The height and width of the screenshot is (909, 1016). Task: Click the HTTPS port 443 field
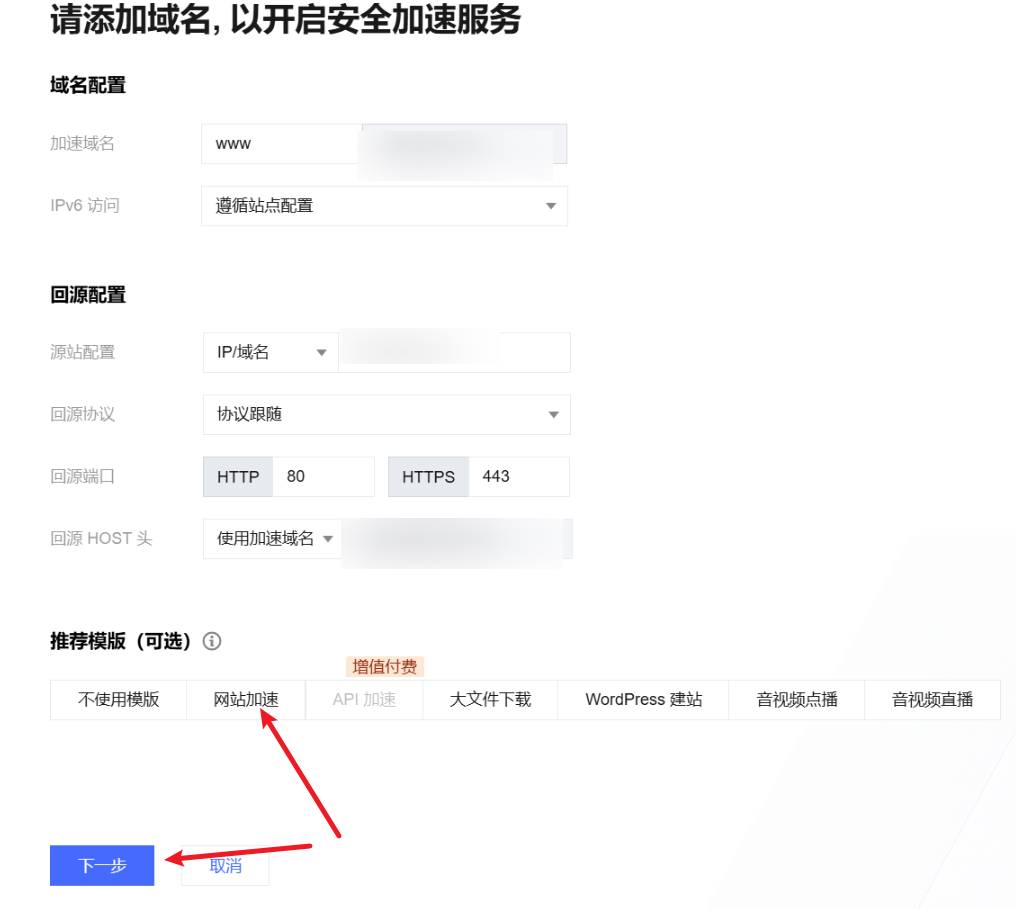point(519,477)
